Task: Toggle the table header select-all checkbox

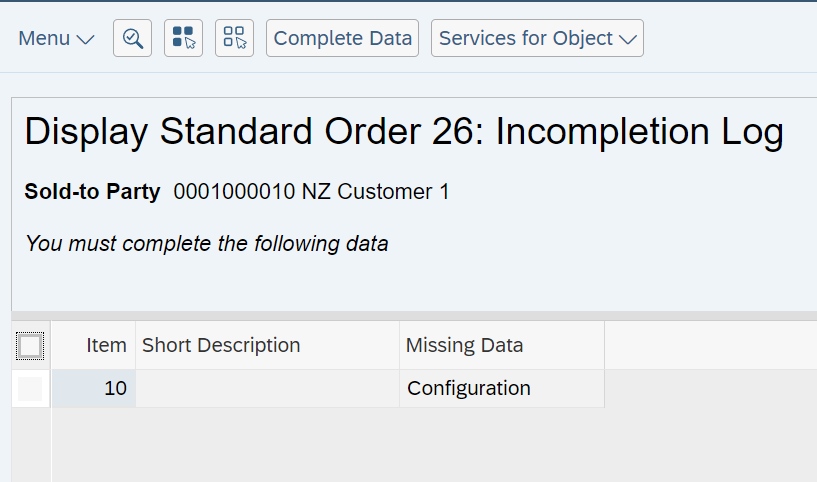Action: coord(30,346)
